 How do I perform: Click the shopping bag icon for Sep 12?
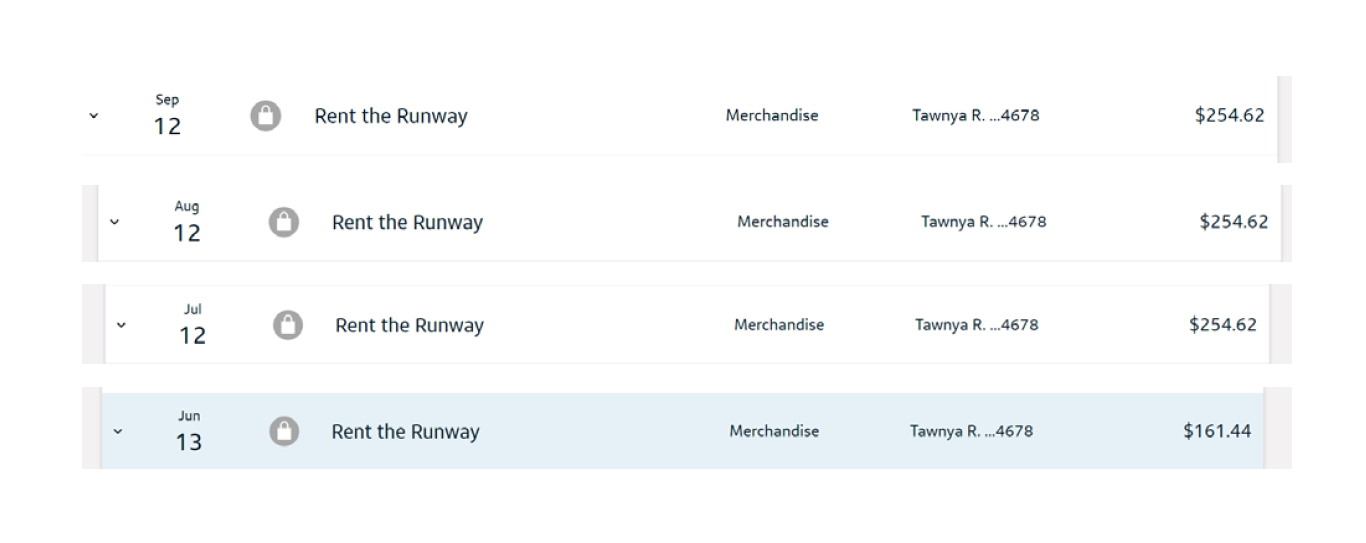point(265,116)
